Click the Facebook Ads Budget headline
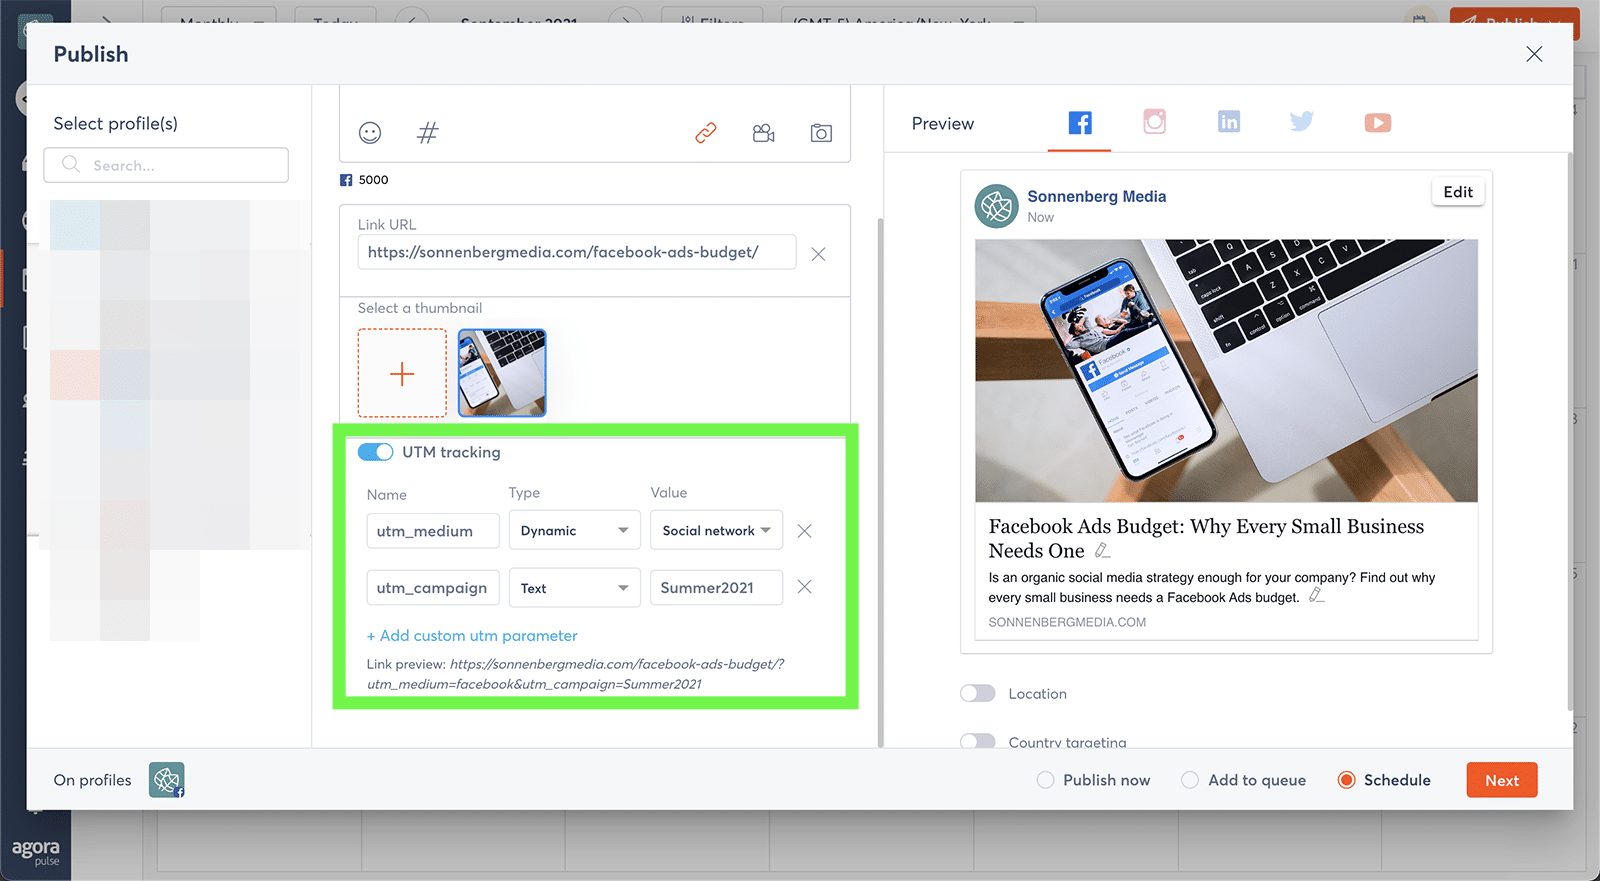Viewport: 1600px width, 881px height. (x=1206, y=538)
